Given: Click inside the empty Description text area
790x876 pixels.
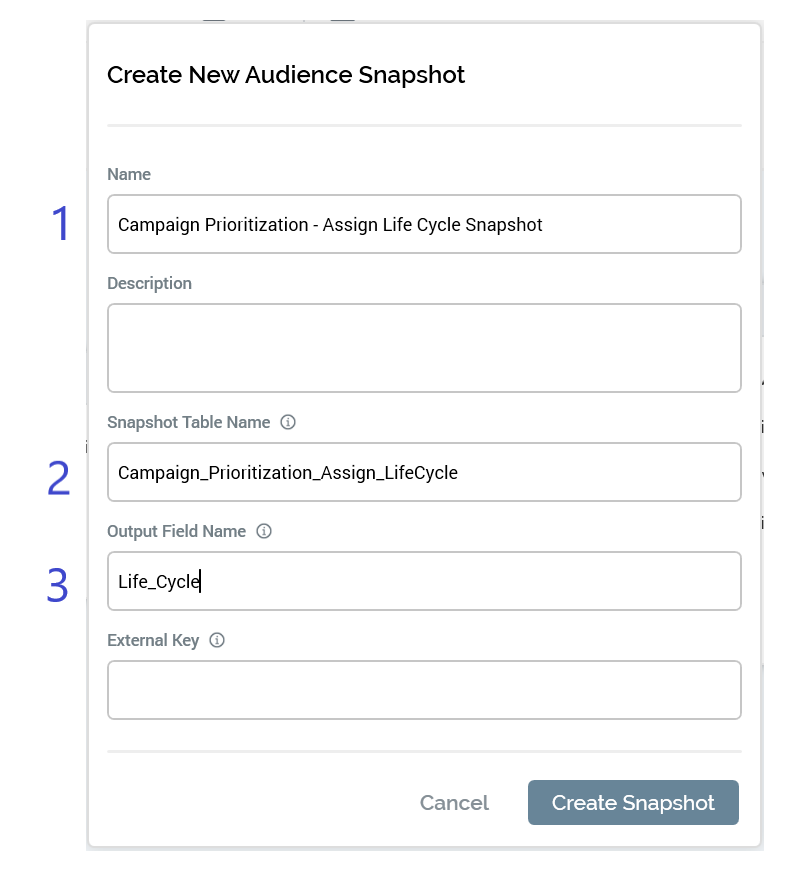Looking at the screenshot, I should point(424,348).
